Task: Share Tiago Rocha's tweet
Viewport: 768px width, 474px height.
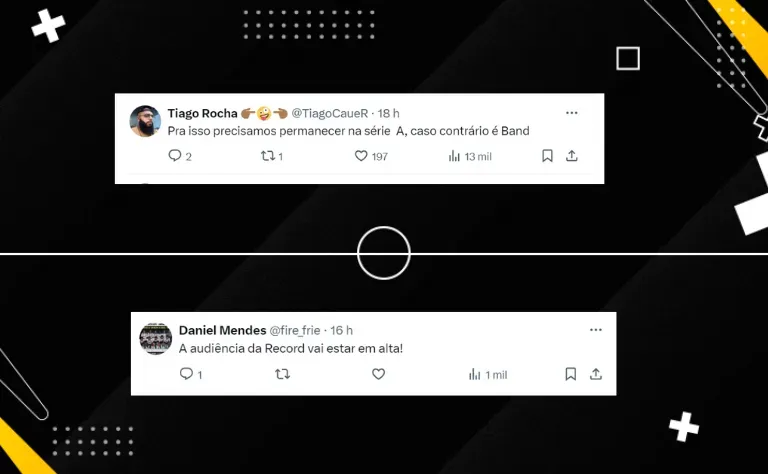Action: click(x=572, y=156)
